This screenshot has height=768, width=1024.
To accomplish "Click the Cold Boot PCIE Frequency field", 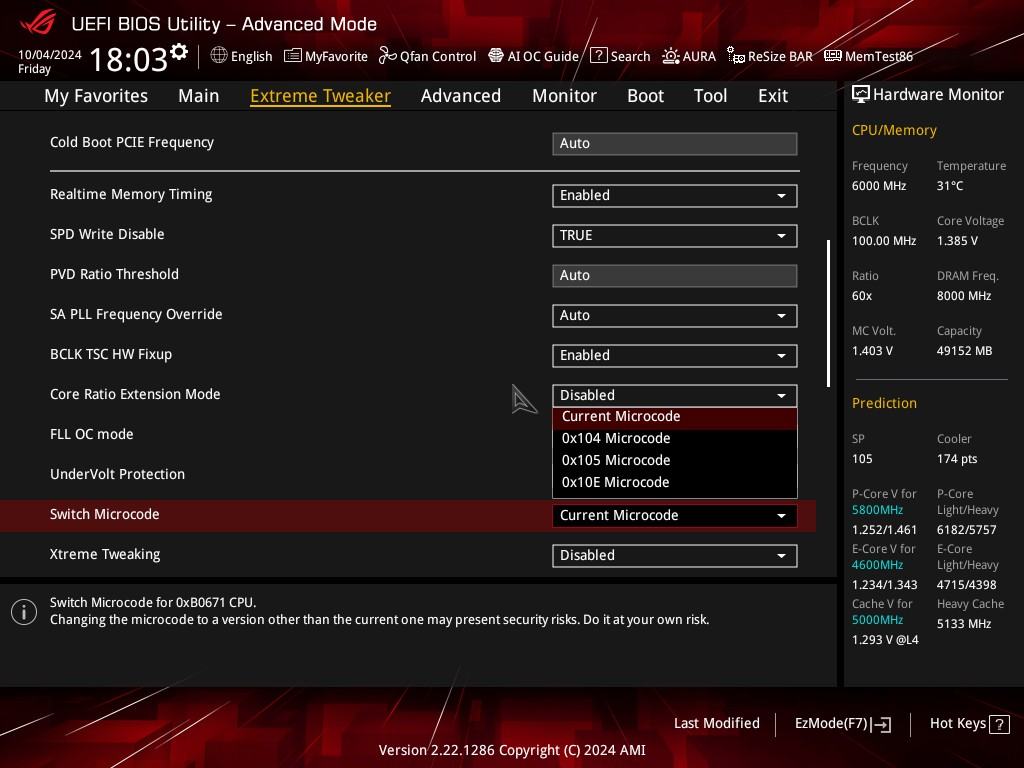I will pos(675,144).
